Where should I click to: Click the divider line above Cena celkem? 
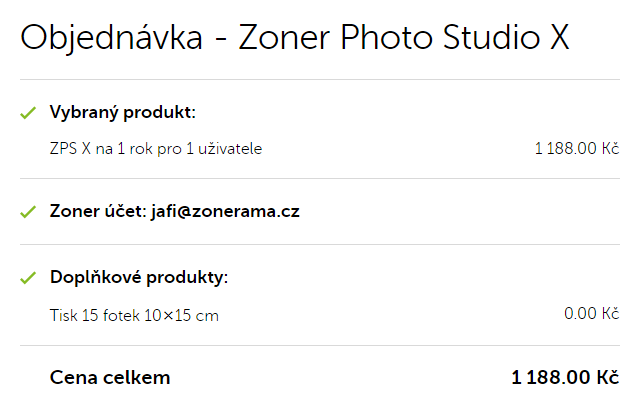320,346
